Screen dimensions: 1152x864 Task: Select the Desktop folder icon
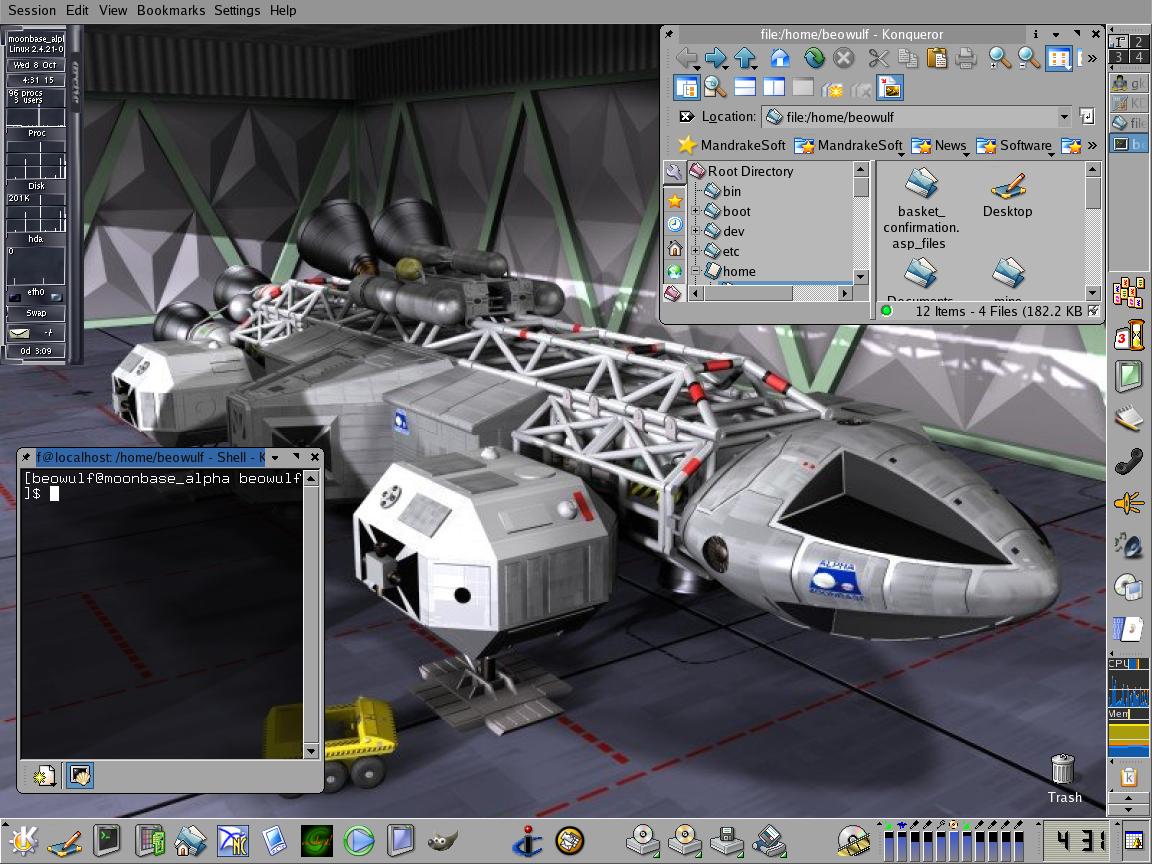[x=1007, y=194]
